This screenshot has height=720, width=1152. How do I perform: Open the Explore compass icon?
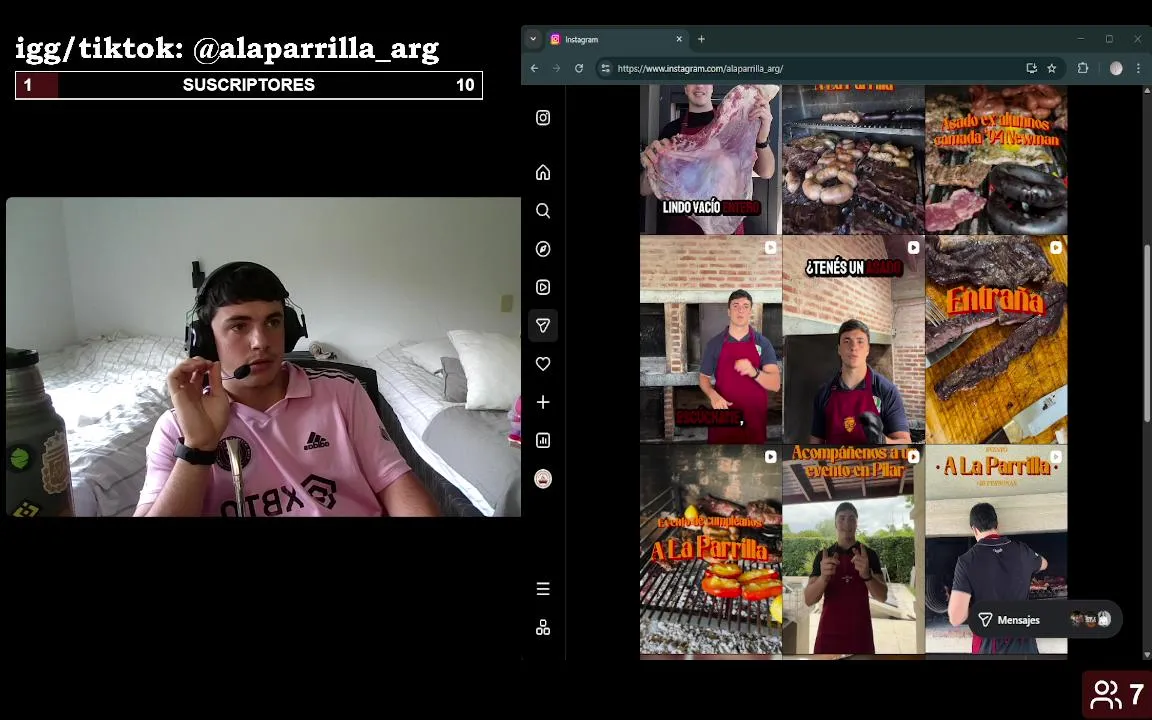coord(543,249)
